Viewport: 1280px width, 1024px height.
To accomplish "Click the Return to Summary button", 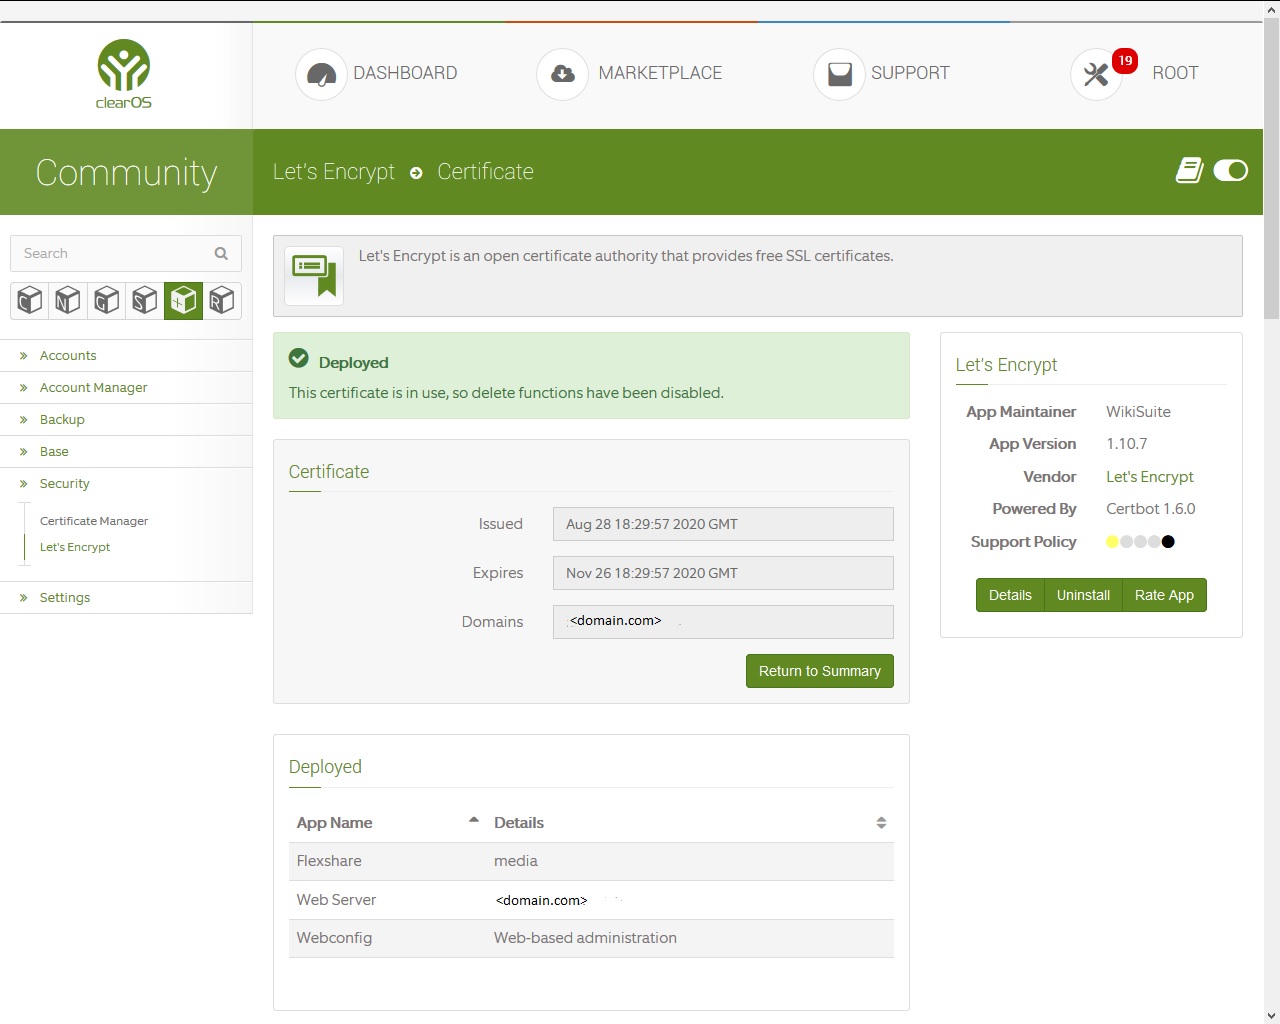I will (820, 671).
